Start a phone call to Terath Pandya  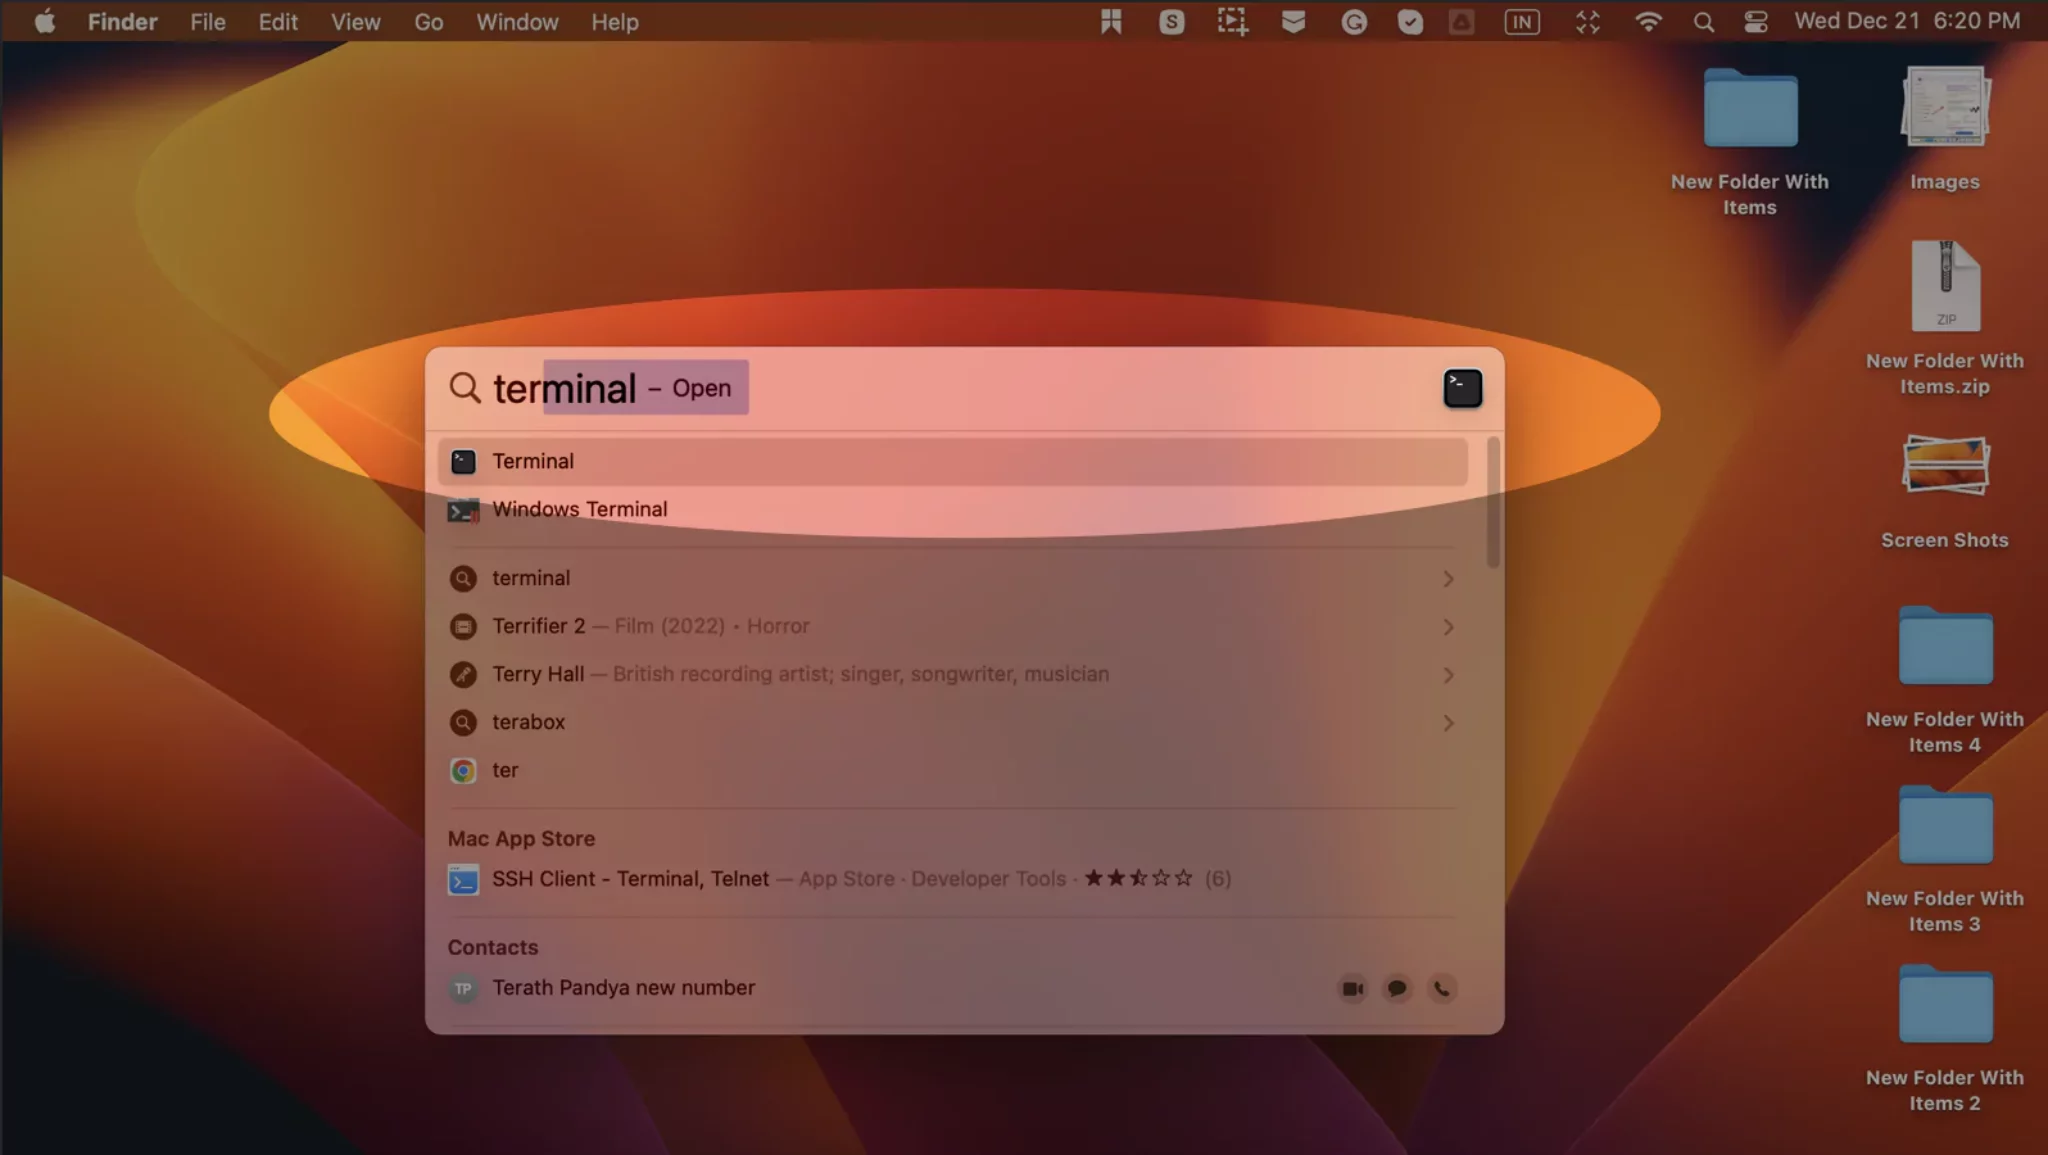1442,989
